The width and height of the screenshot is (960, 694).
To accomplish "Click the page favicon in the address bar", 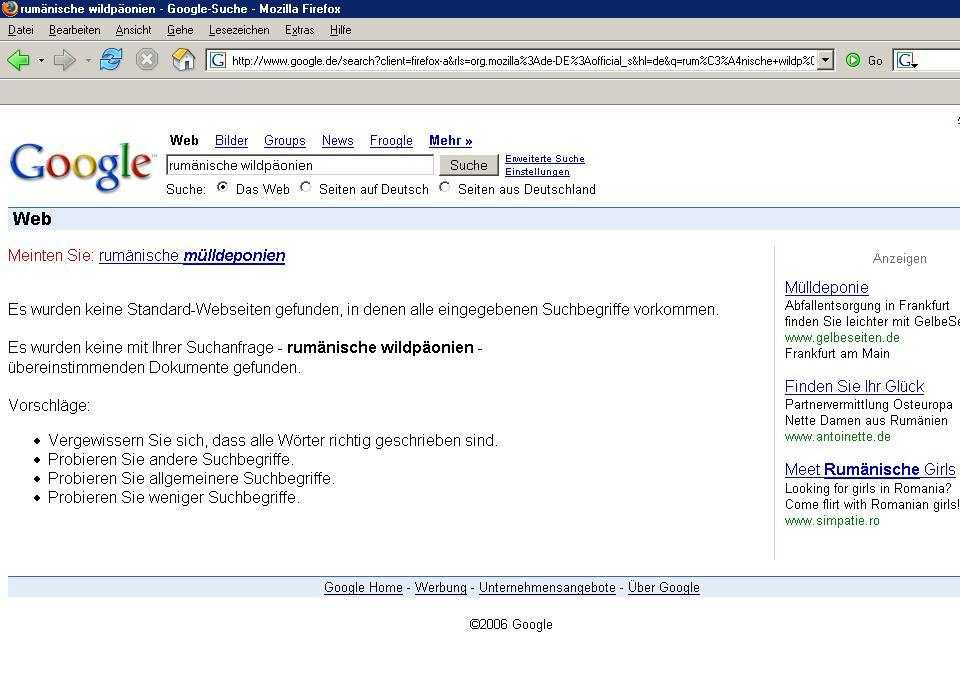I will pos(218,60).
